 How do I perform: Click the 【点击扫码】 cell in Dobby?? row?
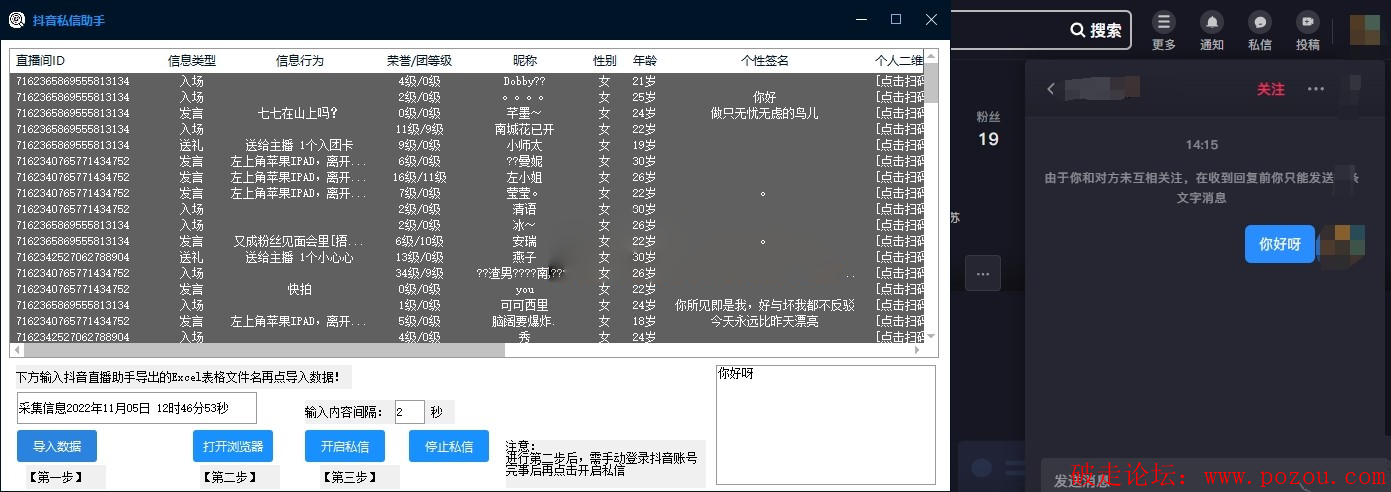point(899,81)
